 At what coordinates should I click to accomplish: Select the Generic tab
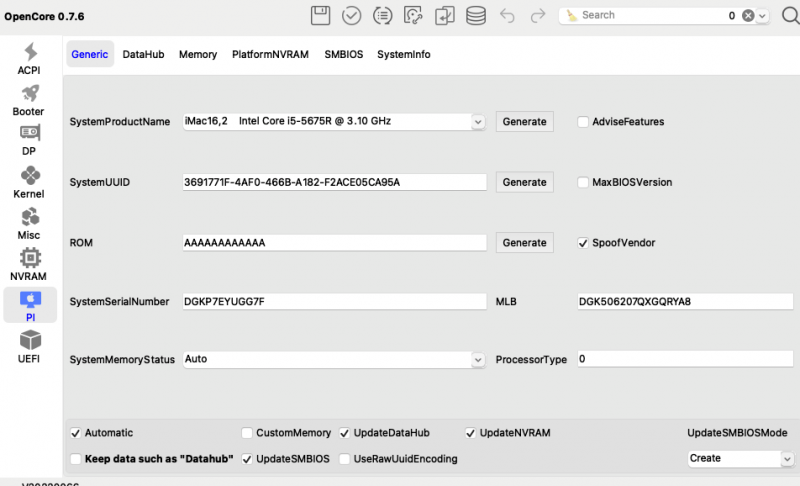[90, 54]
